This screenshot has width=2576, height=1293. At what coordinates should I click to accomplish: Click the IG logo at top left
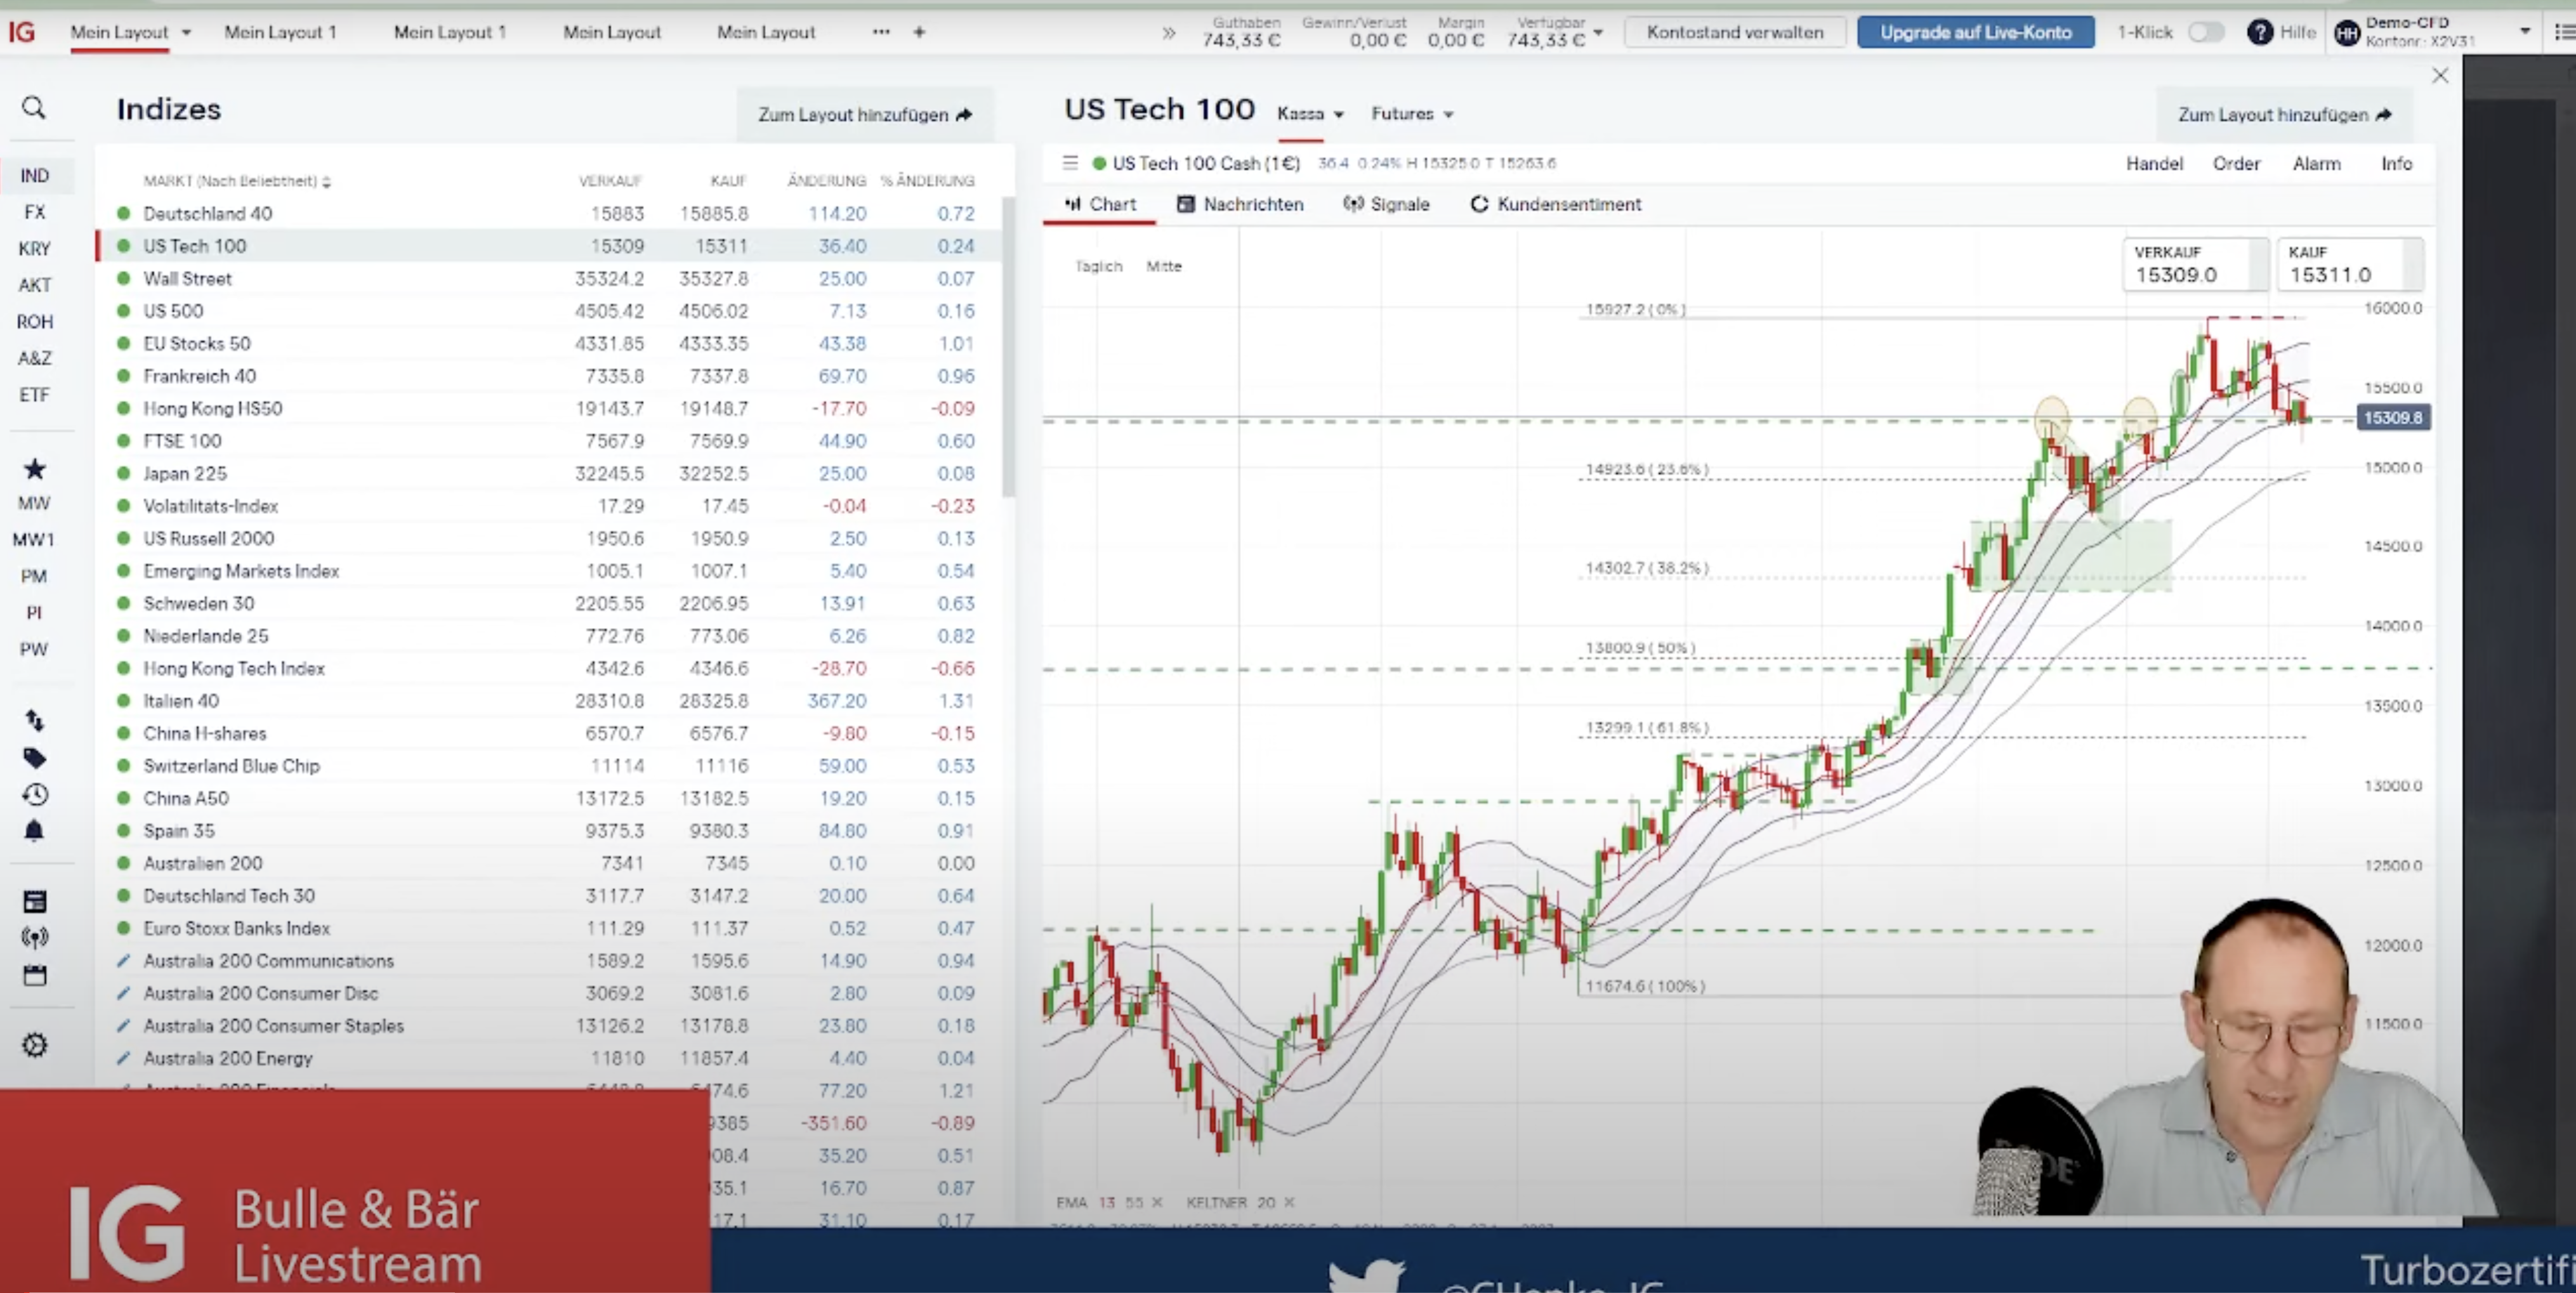(21, 32)
